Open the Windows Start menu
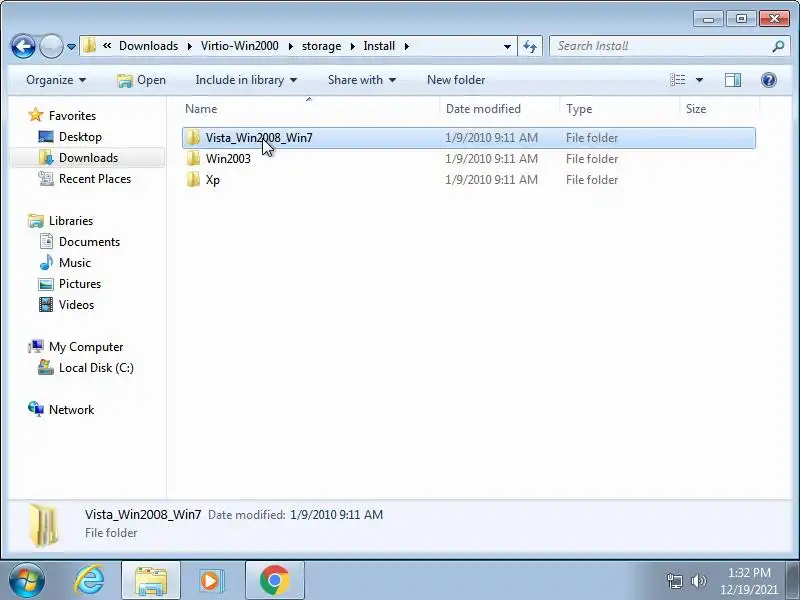 coord(26,581)
